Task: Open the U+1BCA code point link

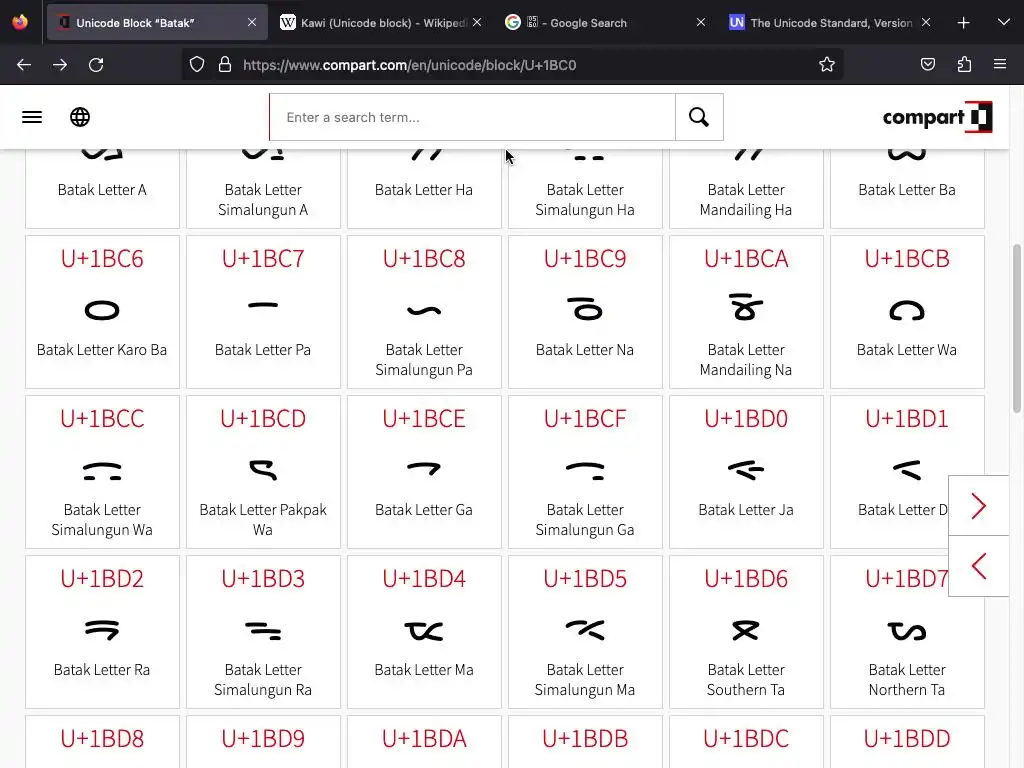Action: (x=746, y=259)
